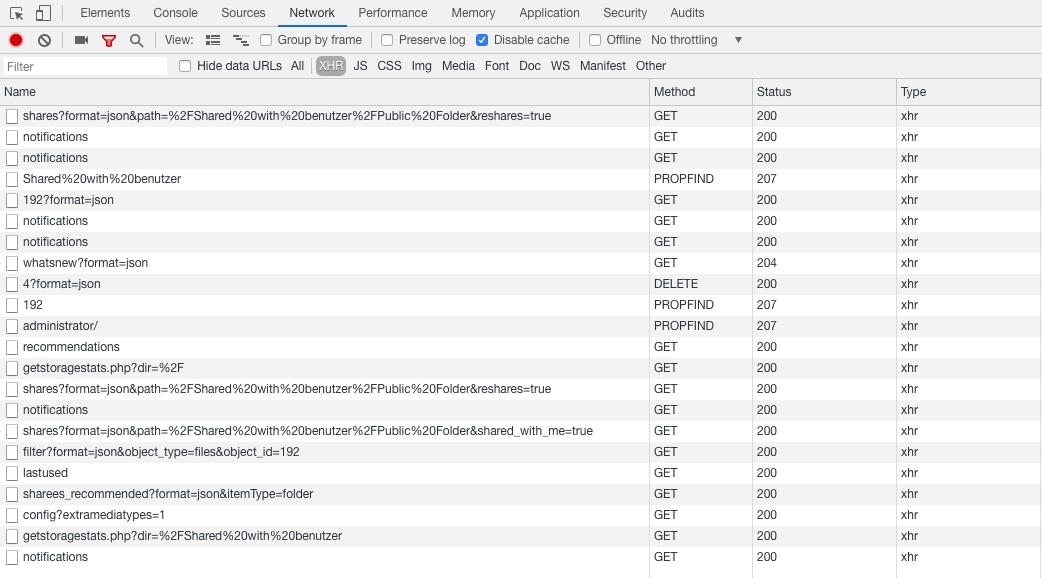This screenshot has height=578, width=1042.
Task: Click file icon of filter?format=json row
Action: [x=12, y=452]
